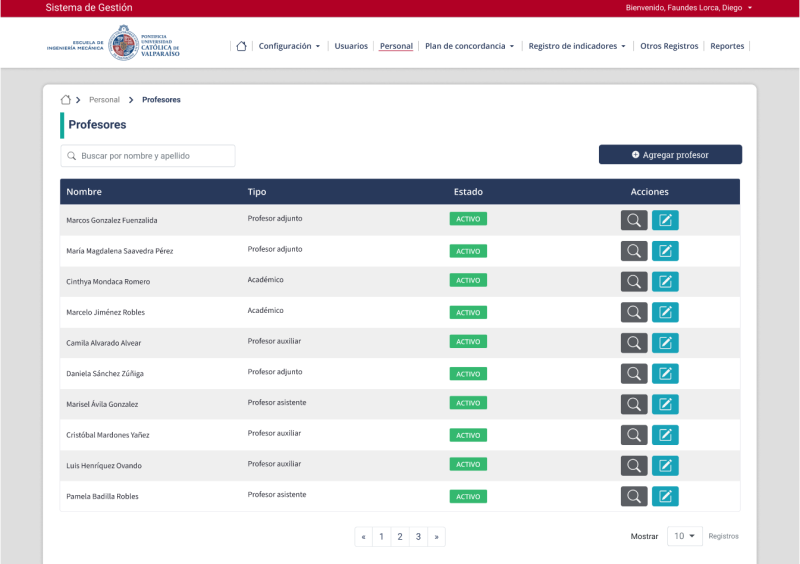The height and width of the screenshot is (564, 800).
Task: Go to next page of results
Action: point(436,536)
